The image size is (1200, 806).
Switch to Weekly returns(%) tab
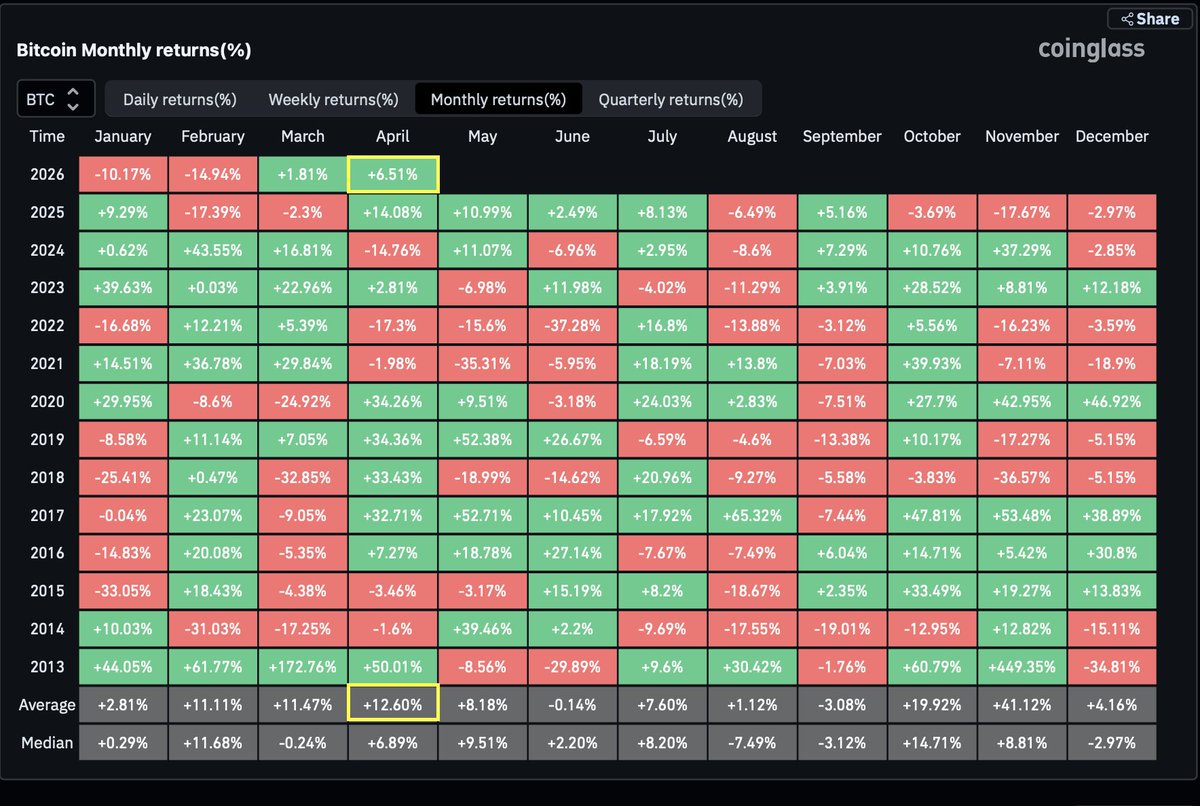333,100
